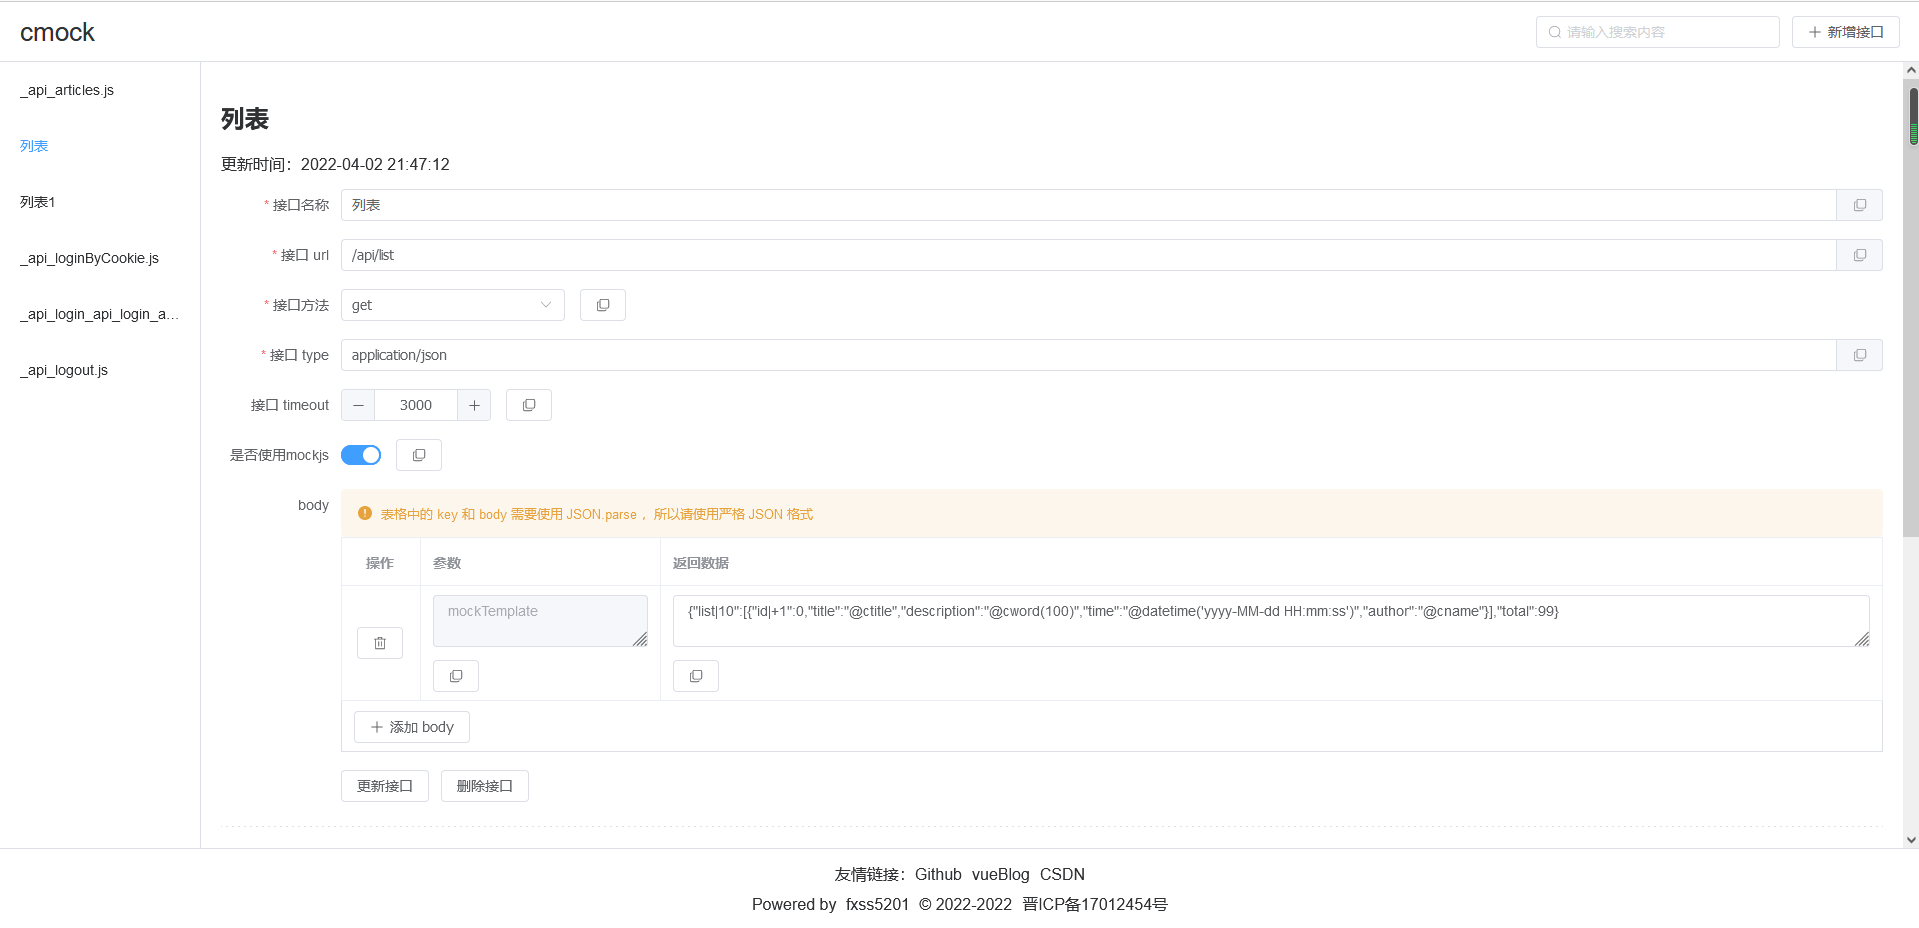Click the 添加 body button

(x=412, y=727)
